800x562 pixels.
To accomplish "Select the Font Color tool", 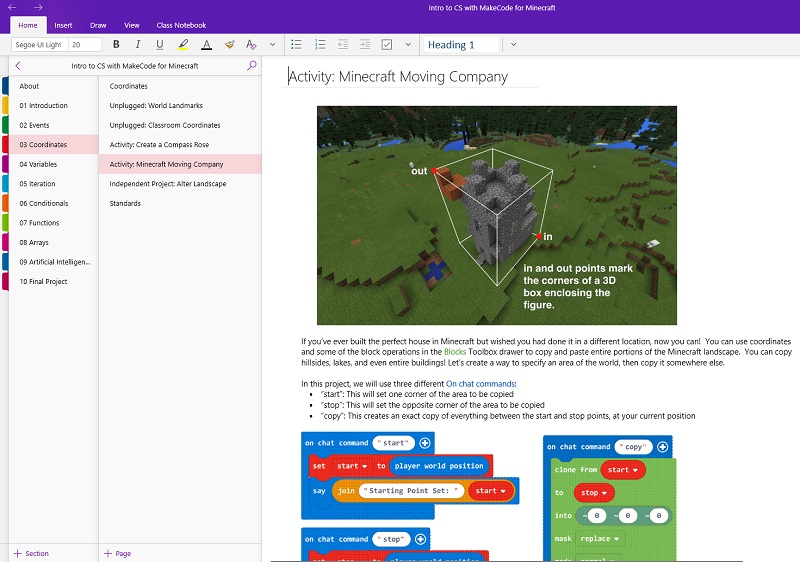I will coord(206,45).
